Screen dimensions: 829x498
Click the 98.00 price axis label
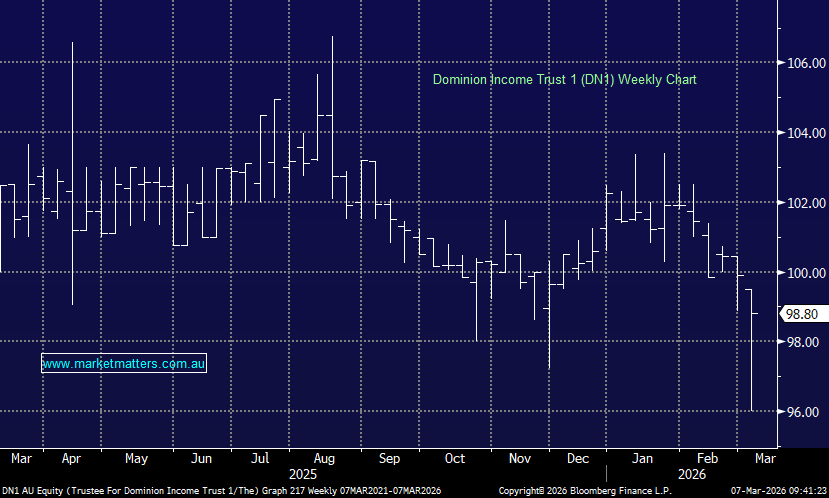coord(805,342)
